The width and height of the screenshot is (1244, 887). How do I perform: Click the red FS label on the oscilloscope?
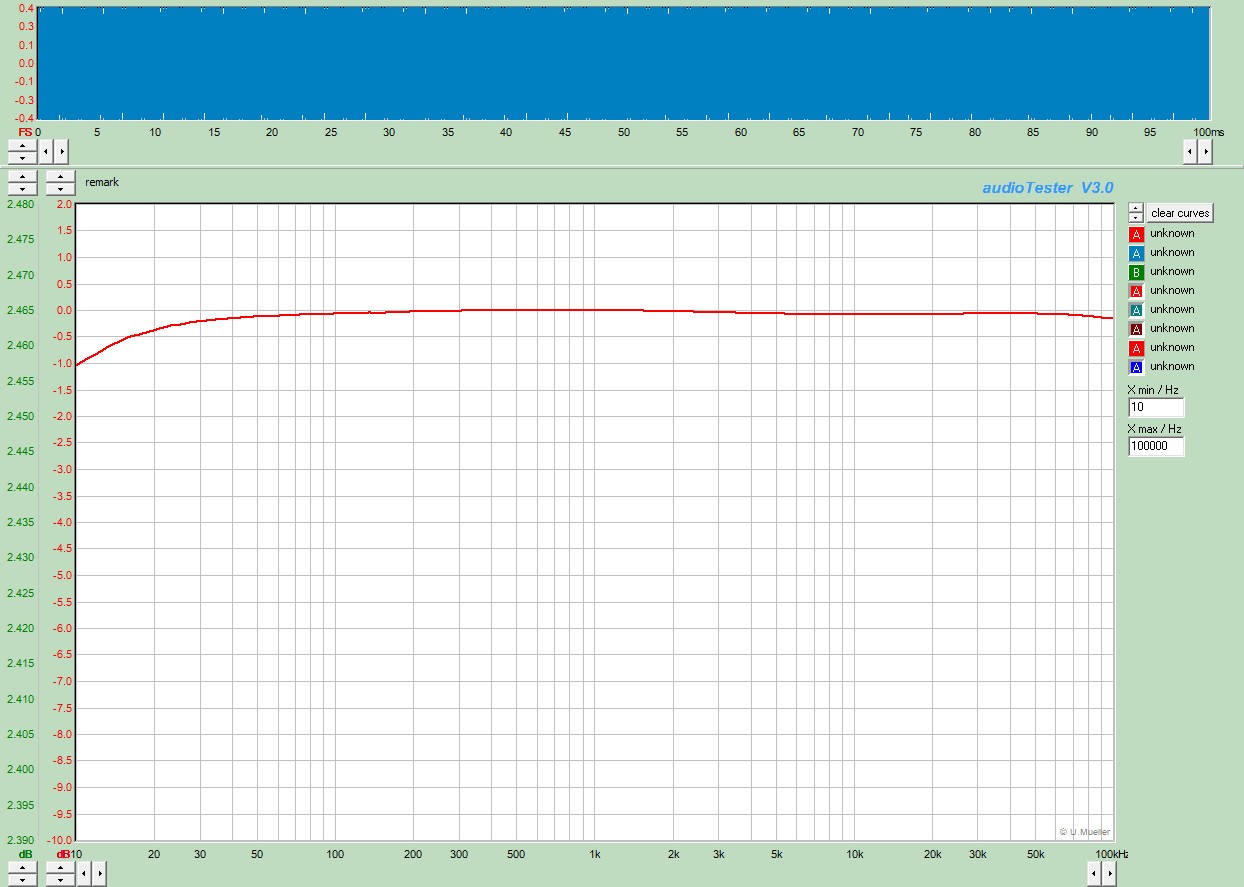[x=25, y=132]
